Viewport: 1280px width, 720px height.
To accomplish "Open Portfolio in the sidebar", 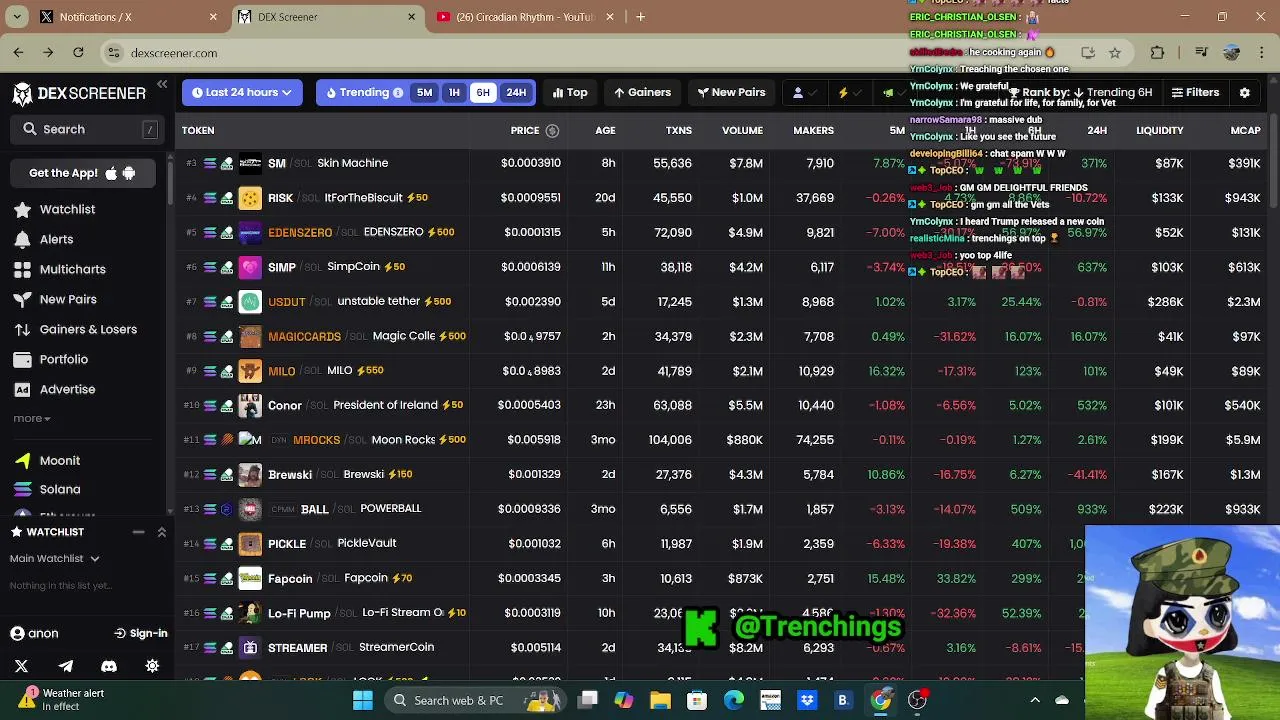I will click(51, 359).
